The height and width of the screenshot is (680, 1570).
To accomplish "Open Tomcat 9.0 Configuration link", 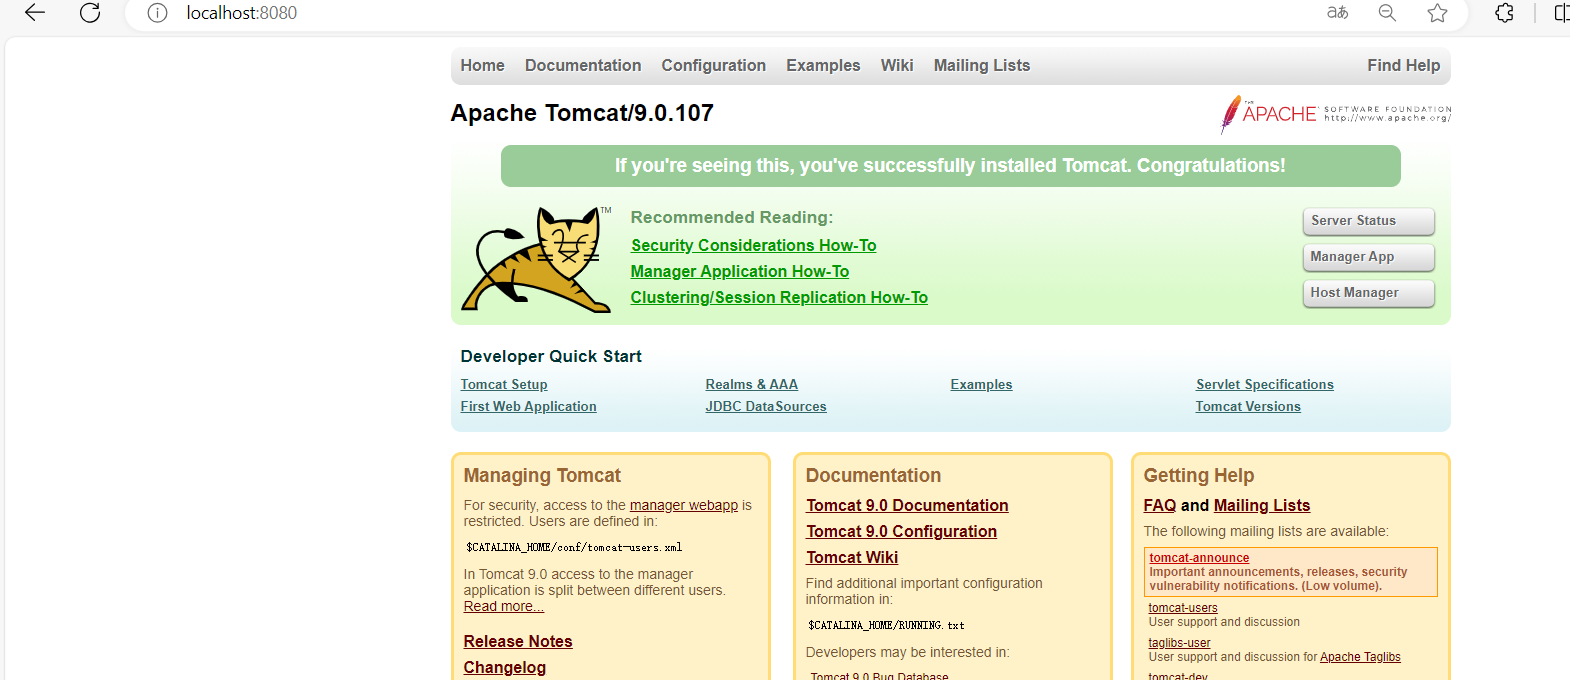I will [x=901, y=531].
